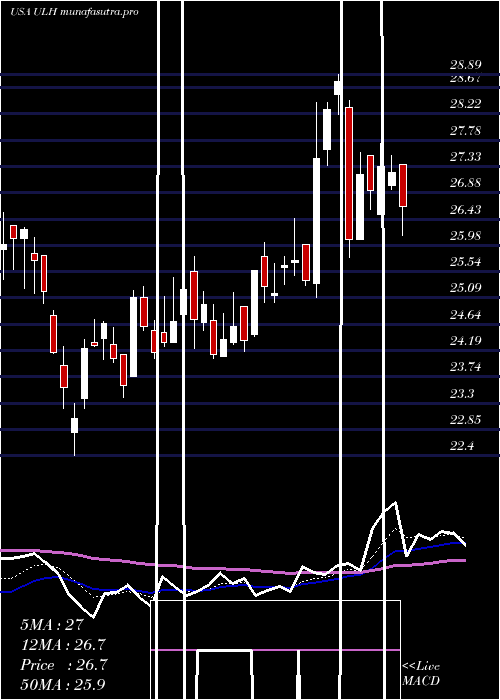This screenshot has width=500, height=700.
Task: Click the 27.78 price axis label
Action: point(465,130)
